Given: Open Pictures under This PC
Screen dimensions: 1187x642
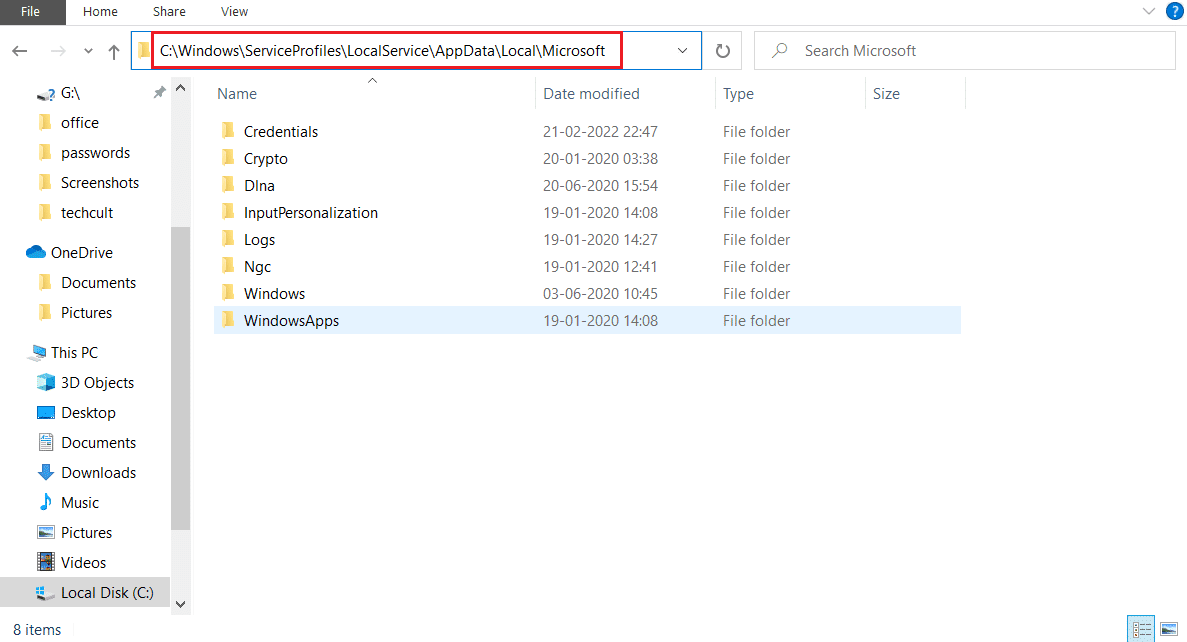Looking at the screenshot, I should click(x=74, y=532).
